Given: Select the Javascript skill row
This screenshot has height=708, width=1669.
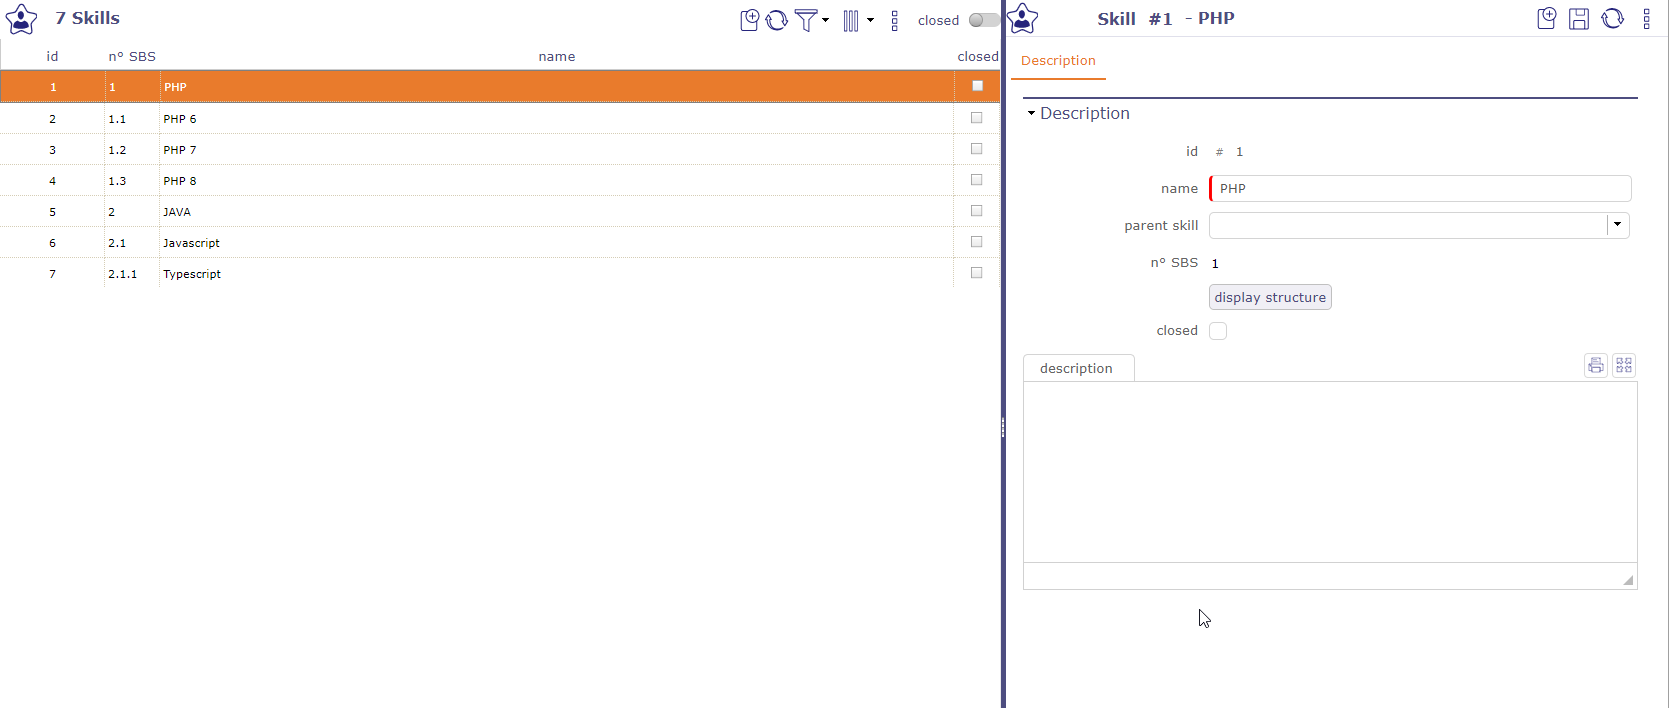Looking at the screenshot, I should [500, 242].
